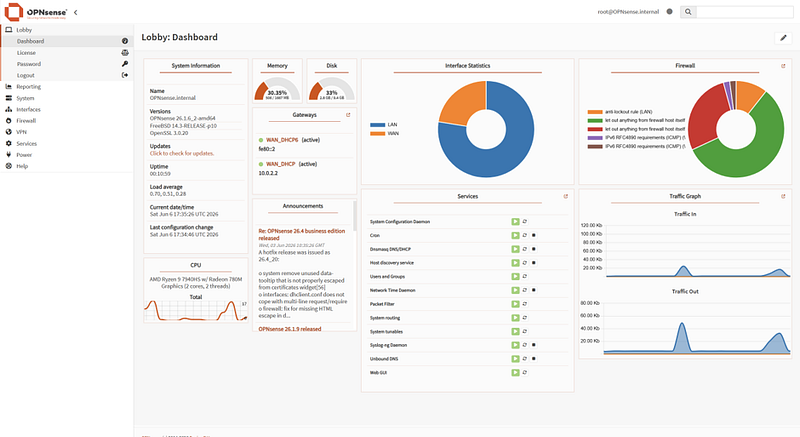The height and width of the screenshot is (437, 800).
Task: Open the Gateways widget external link icon
Action: coord(348,115)
